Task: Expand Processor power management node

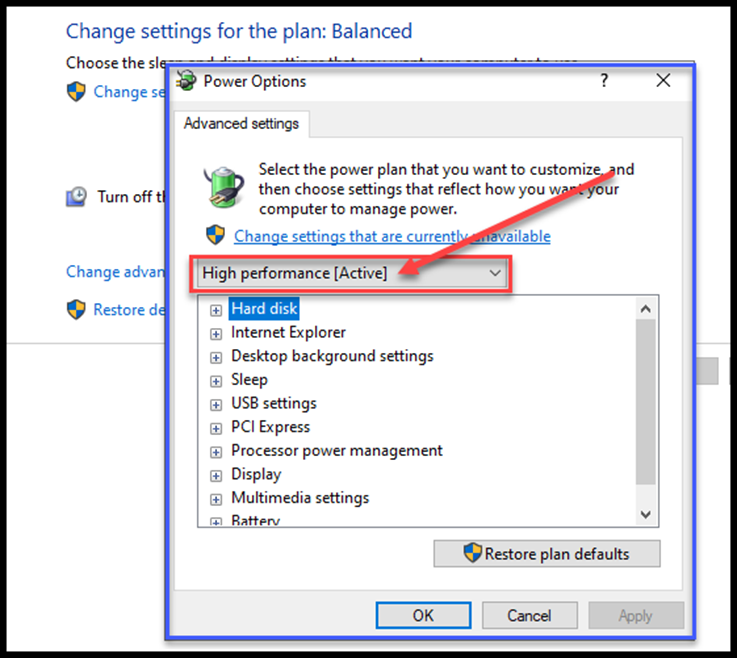Action: [x=216, y=452]
